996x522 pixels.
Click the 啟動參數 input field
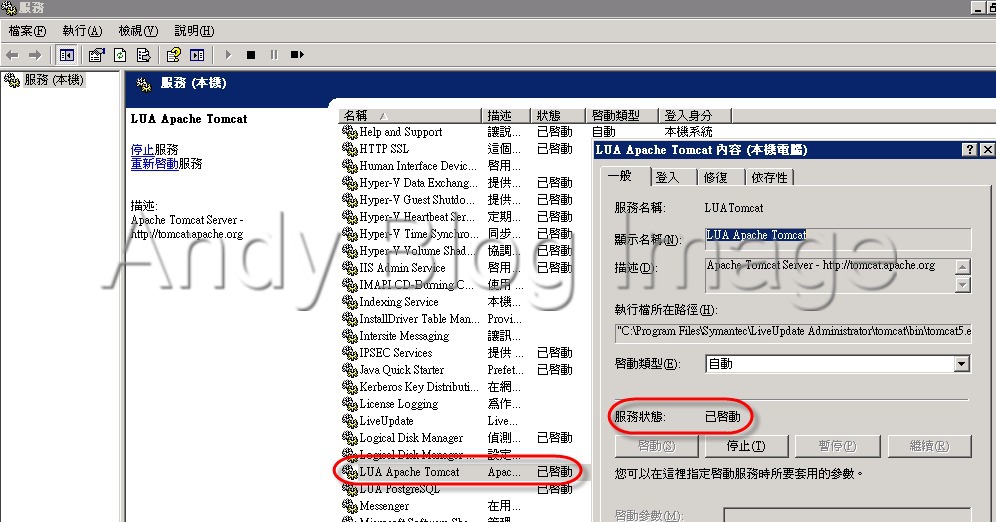click(847, 514)
